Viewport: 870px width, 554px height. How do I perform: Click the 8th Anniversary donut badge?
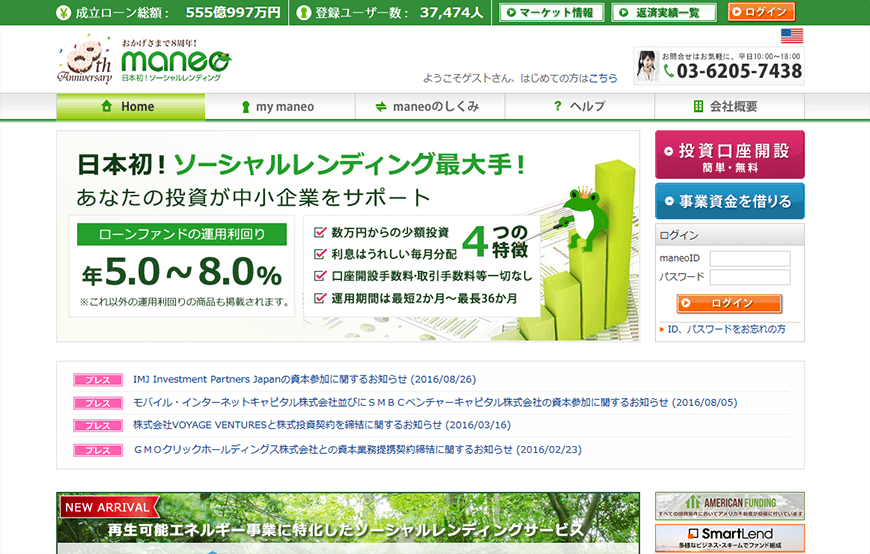(x=85, y=59)
